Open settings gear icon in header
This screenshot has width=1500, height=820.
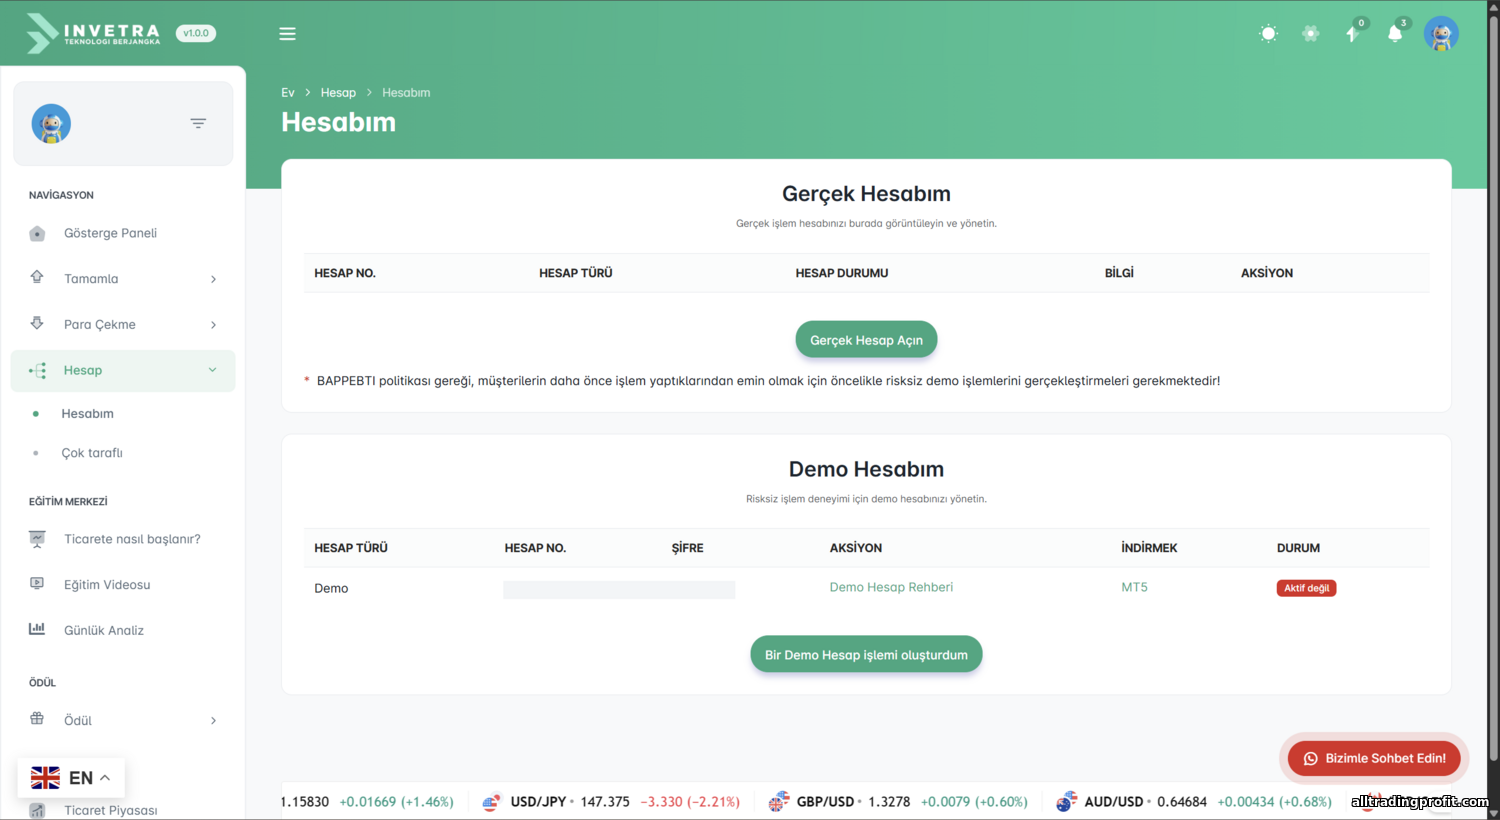click(x=1310, y=34)
